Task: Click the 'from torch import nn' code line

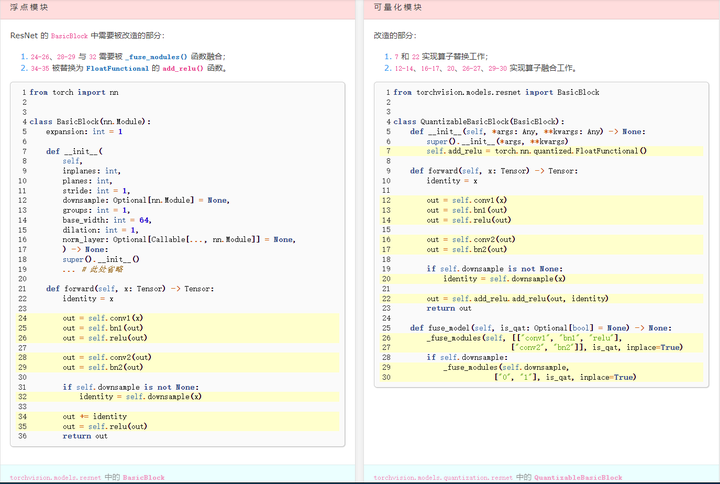Action: (74, 92)
